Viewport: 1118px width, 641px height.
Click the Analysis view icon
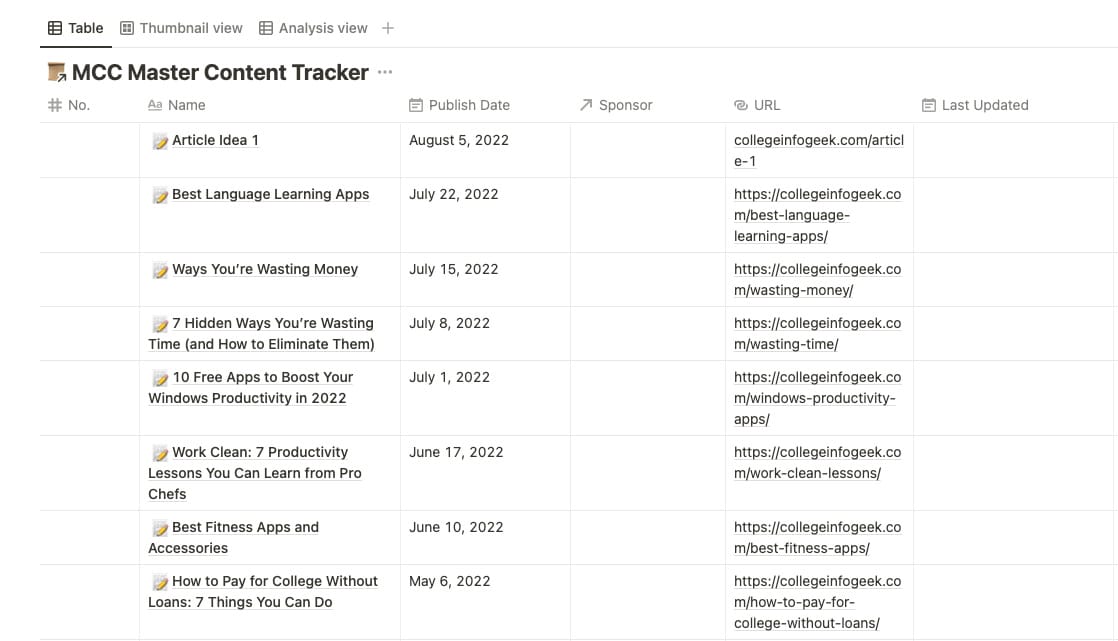(266, 27)
